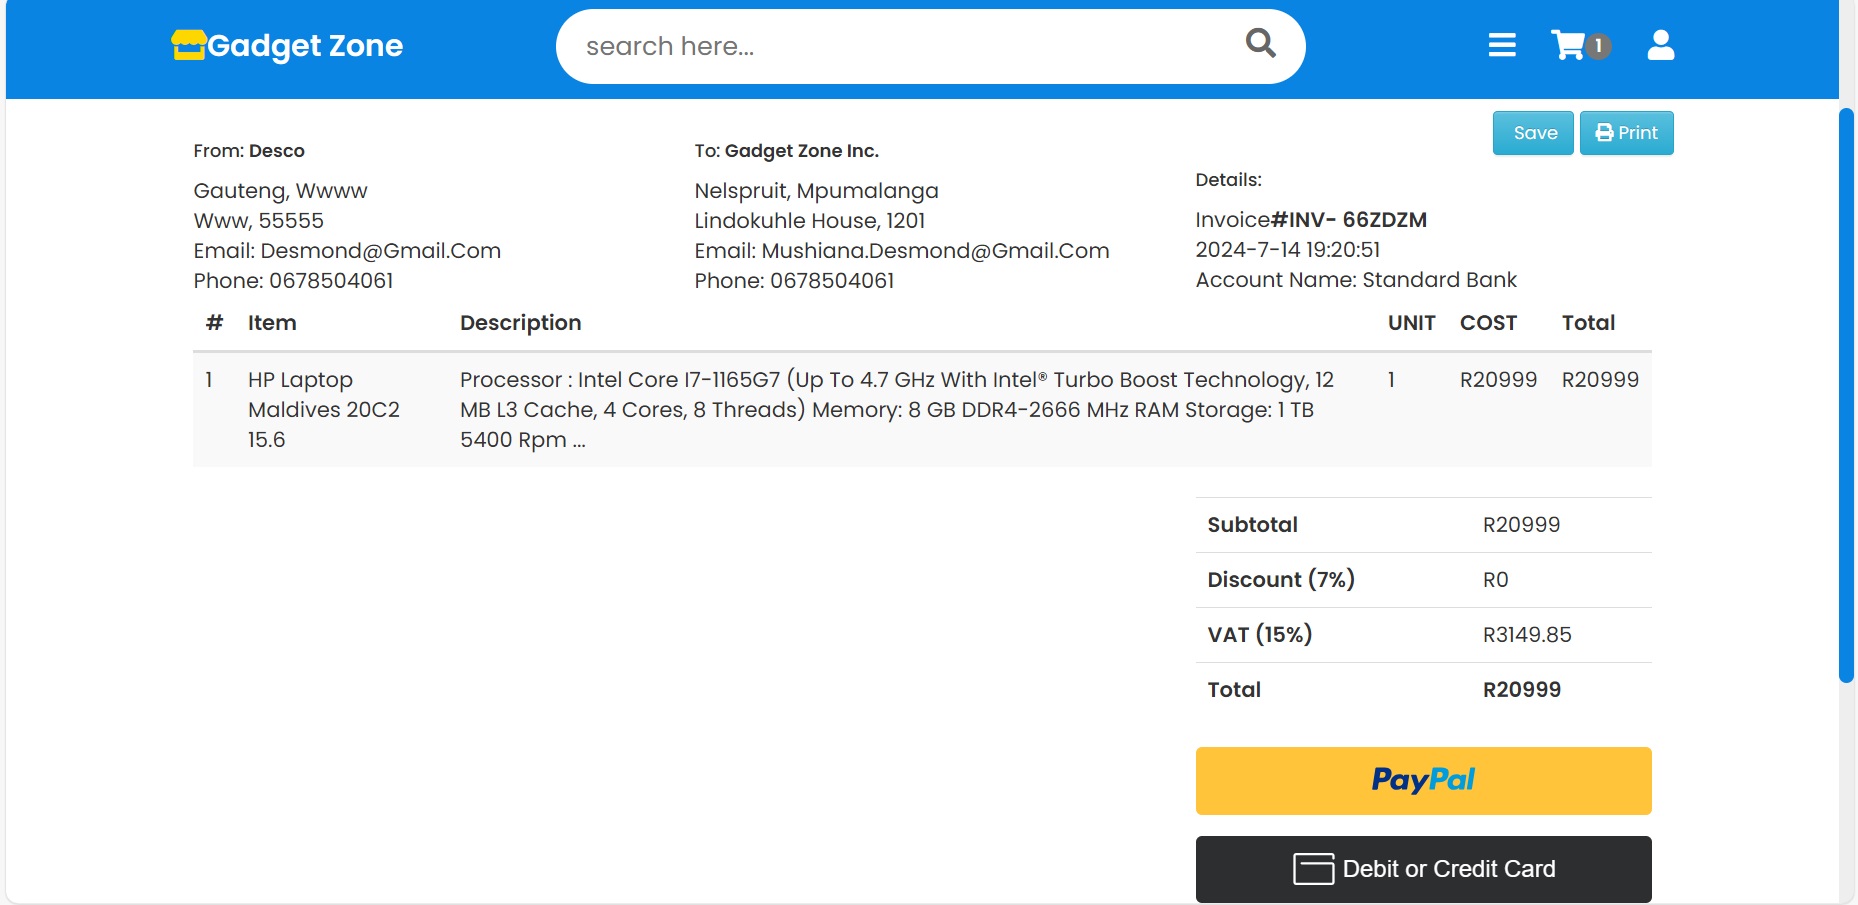Click the Details: heading

[x=1228, y=180]
